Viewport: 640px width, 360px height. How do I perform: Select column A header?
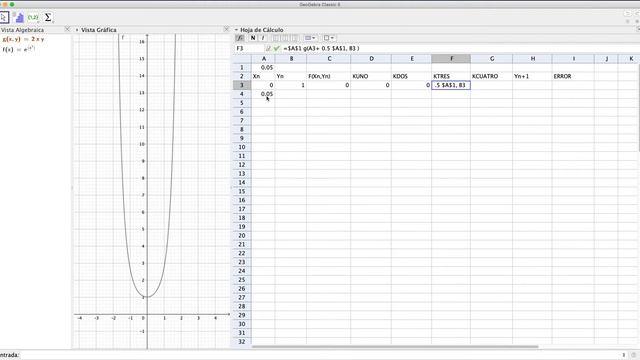click(x=263, y=59)
